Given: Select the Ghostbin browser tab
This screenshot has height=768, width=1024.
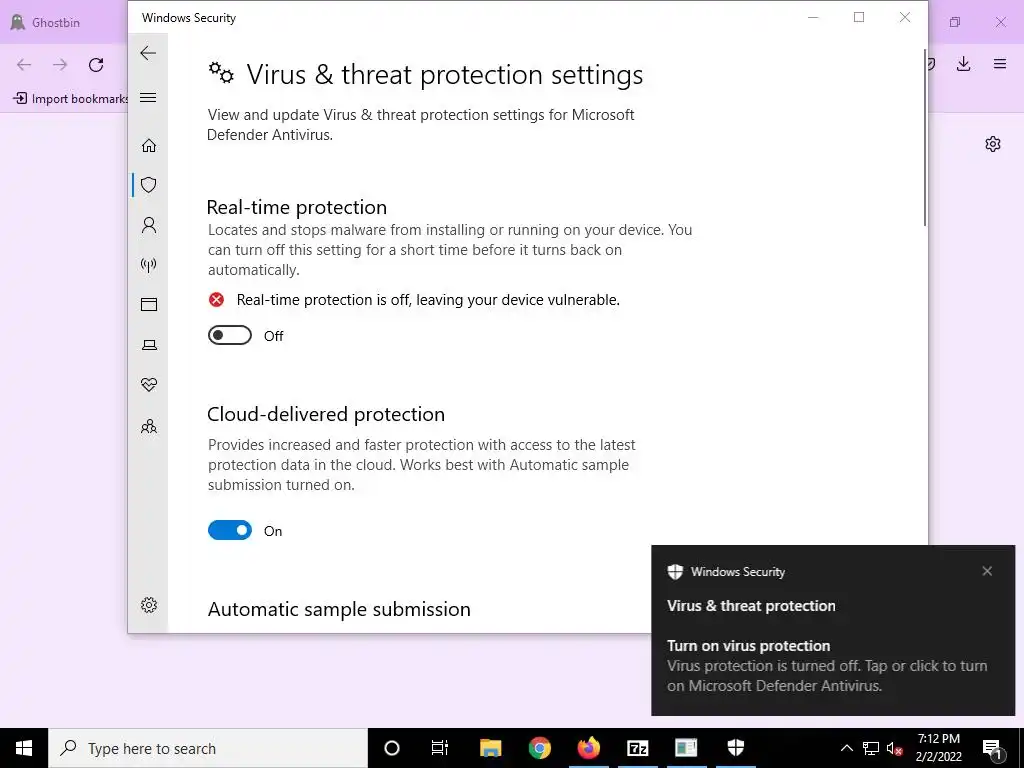Looking at the screenshot, I should [x=65, y=22].
